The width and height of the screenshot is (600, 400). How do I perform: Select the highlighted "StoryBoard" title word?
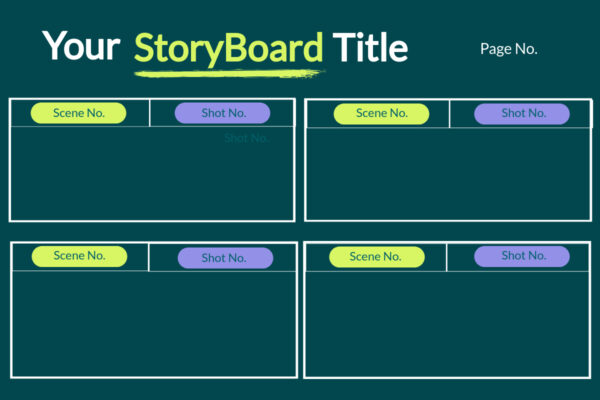point(228,47)
